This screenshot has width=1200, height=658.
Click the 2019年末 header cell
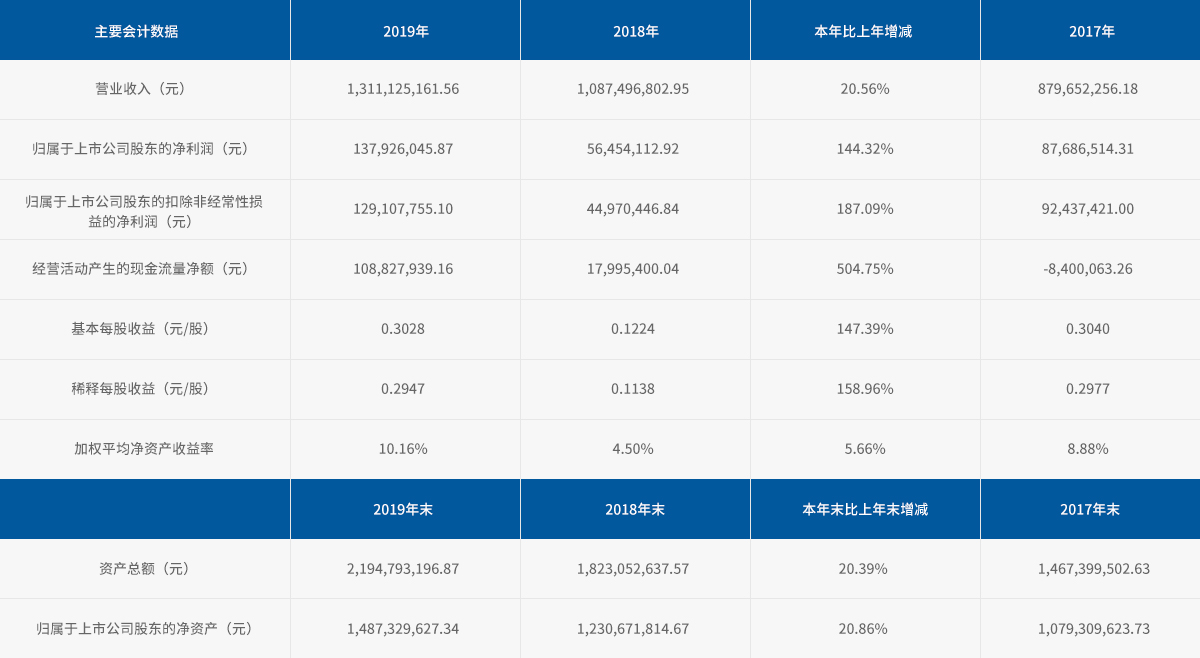click(x=403, y=509)
